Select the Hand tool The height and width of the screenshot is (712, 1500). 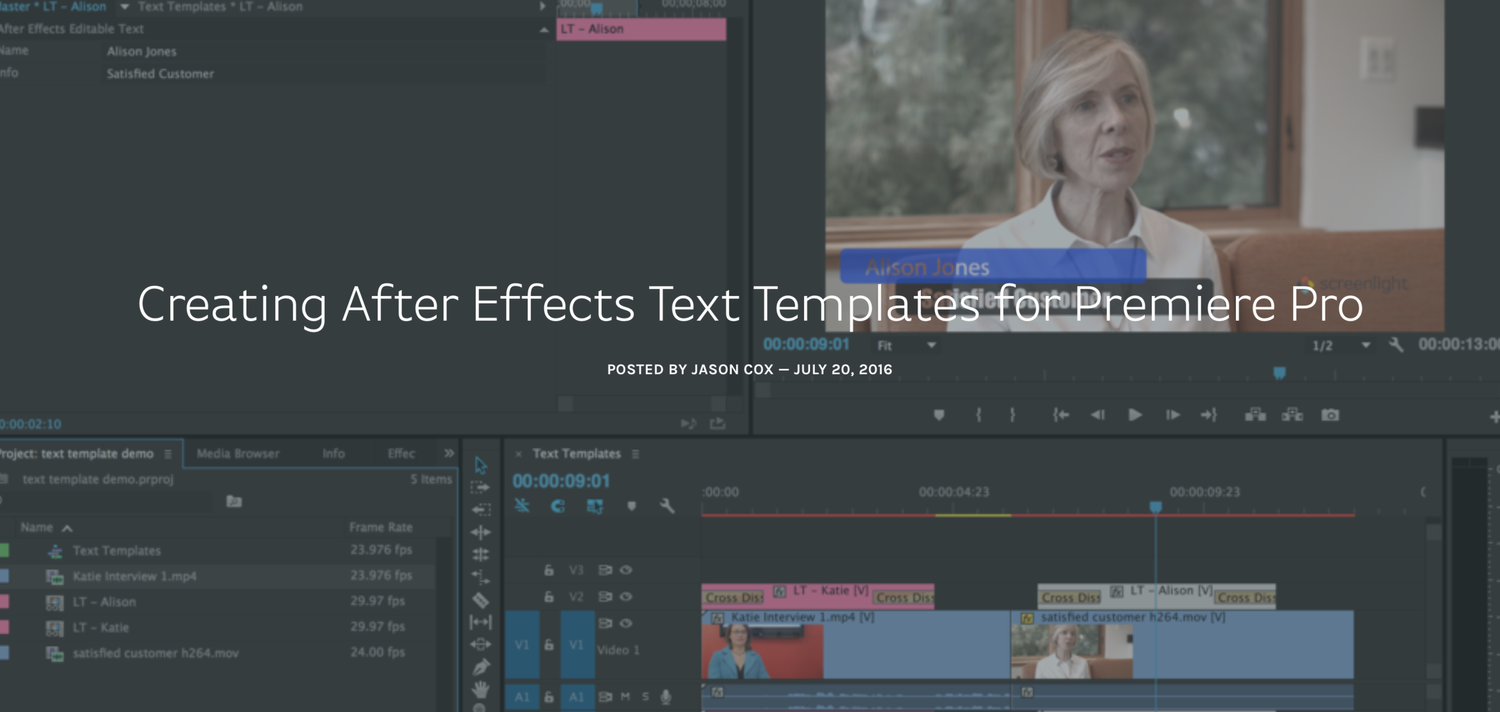pyautogui.click(x=481, y=690)
